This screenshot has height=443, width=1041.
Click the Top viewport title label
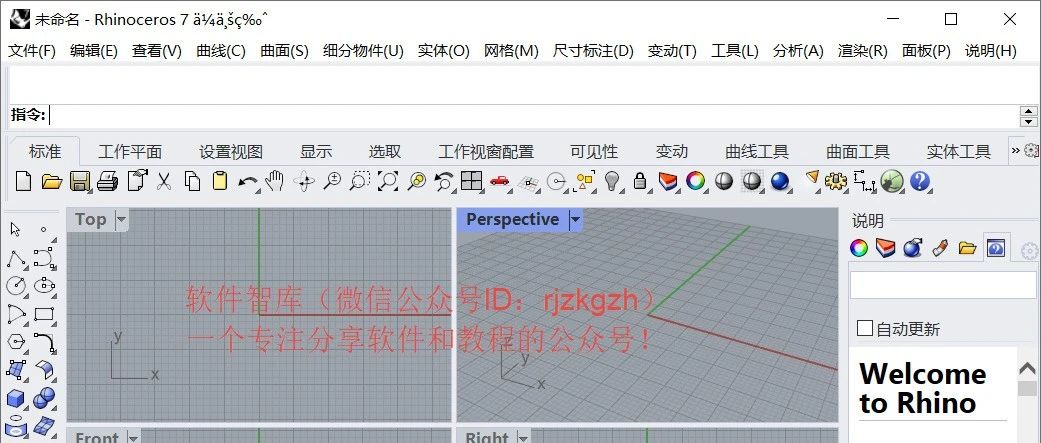[90, 219]
